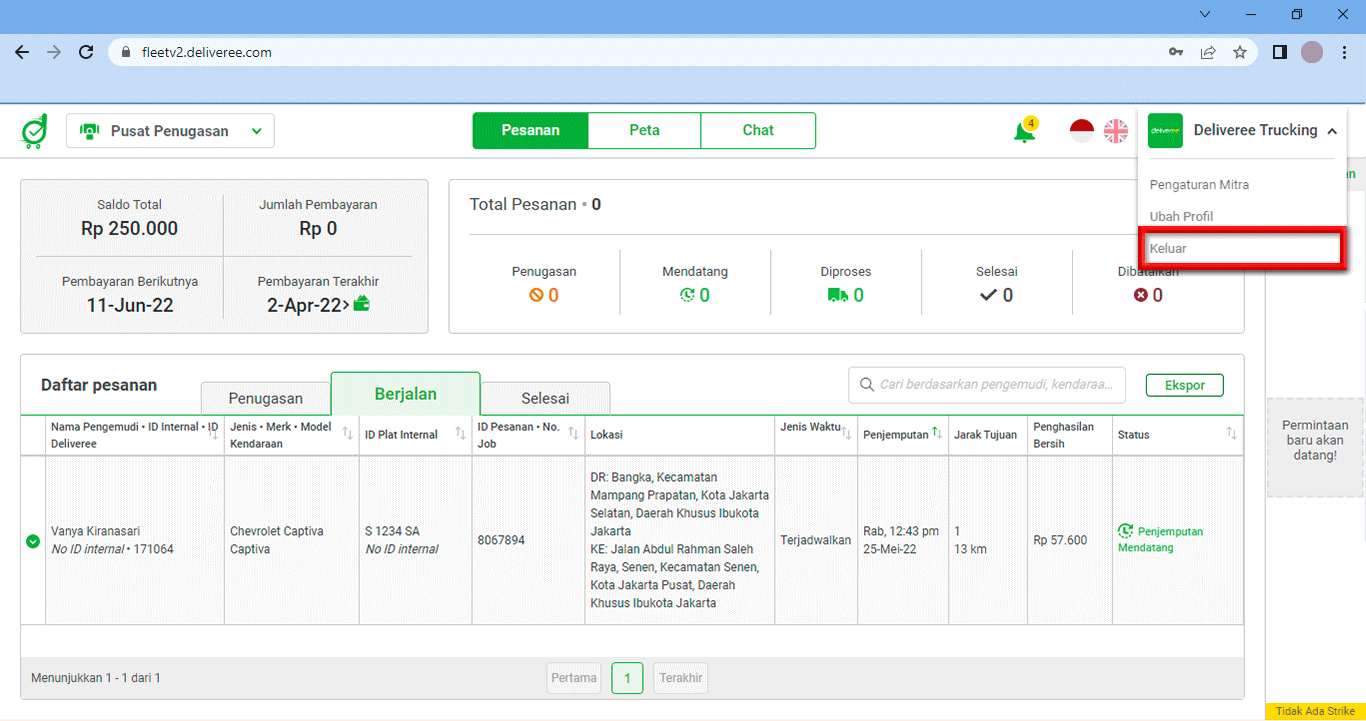The width and height of the screenshot is (1366, 721).
Task: Switch to Pesanan tab
Action: click(530, 130)
